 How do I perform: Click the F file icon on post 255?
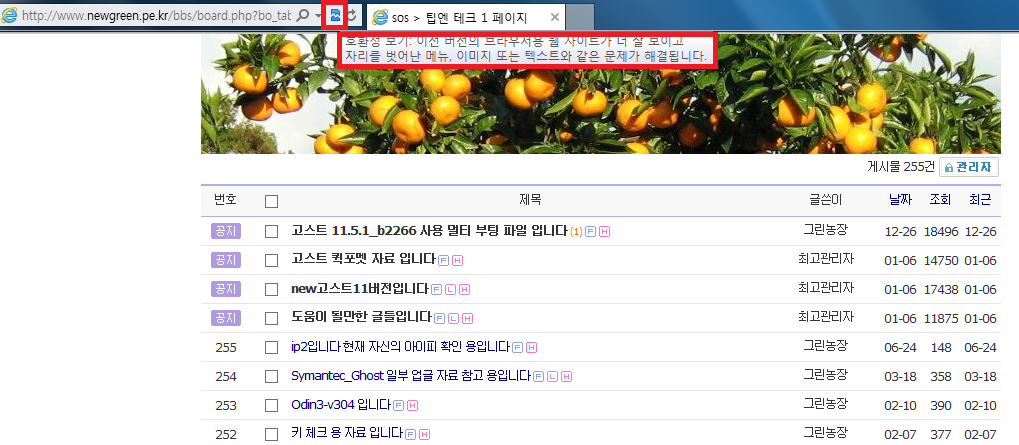(x=517, y=347)
